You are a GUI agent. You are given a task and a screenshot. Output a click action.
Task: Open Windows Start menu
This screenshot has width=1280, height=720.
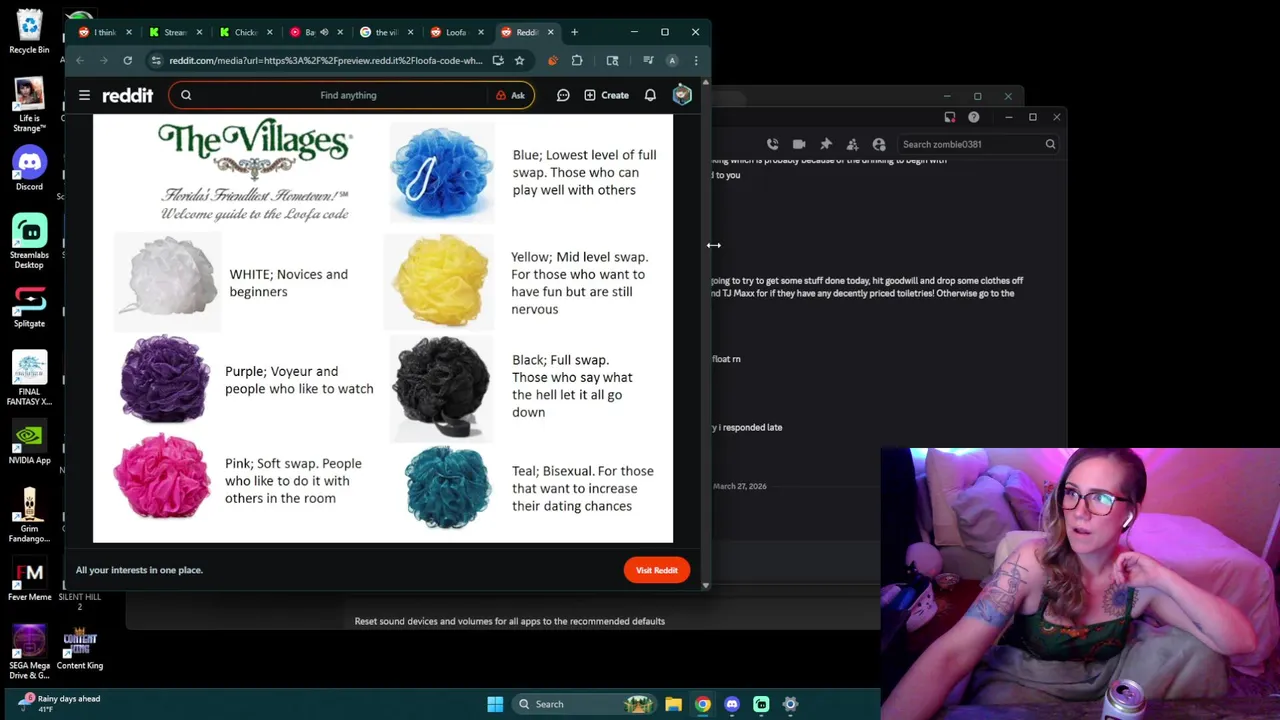tap(495, 704)
